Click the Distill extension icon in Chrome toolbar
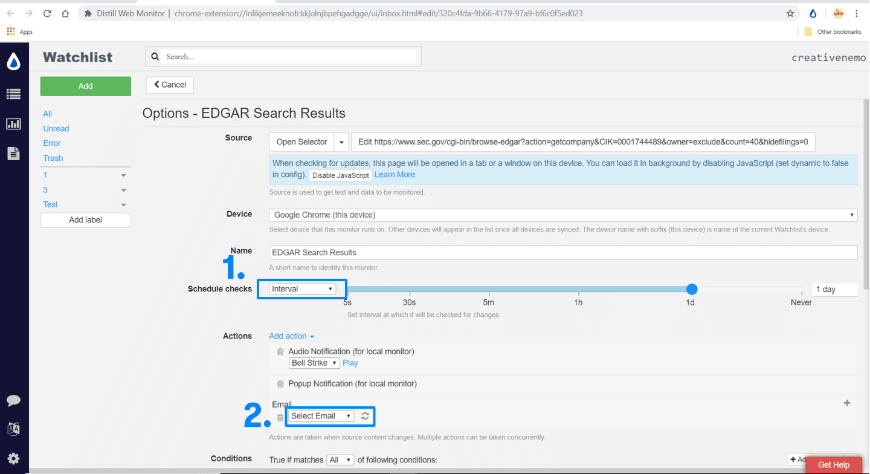Screen dimensions: 870x474 (813, 14)
